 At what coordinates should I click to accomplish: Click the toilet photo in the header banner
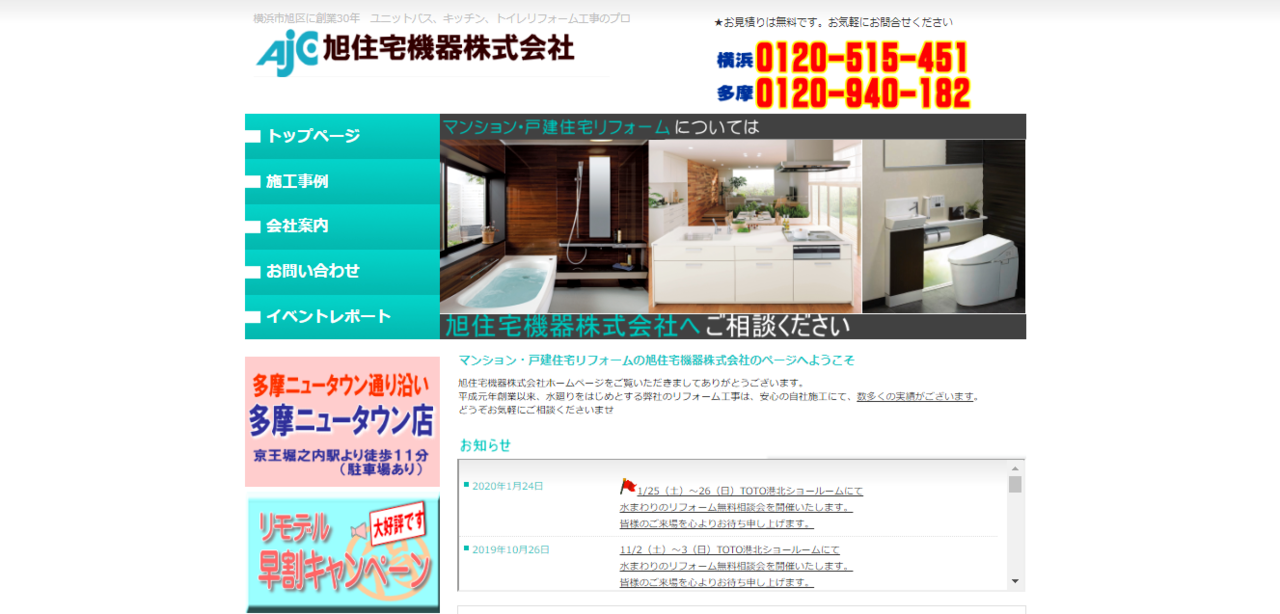pos(943,227)
